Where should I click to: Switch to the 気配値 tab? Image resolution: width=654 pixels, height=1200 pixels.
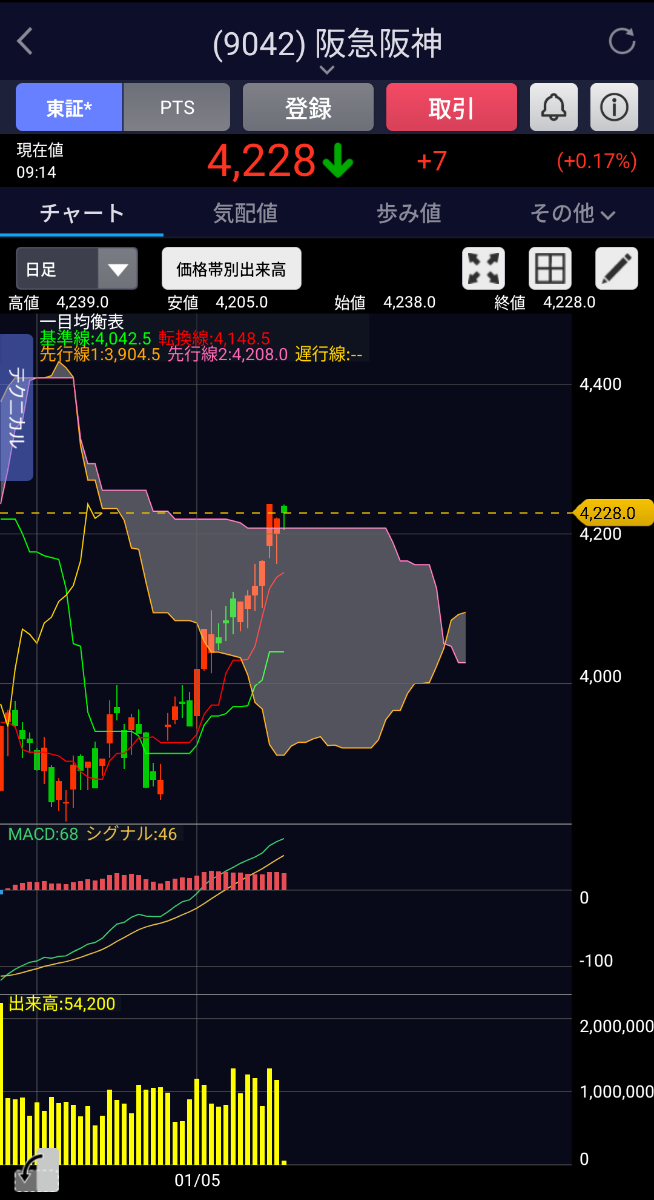pyautogui.click(x=245, y=213)
